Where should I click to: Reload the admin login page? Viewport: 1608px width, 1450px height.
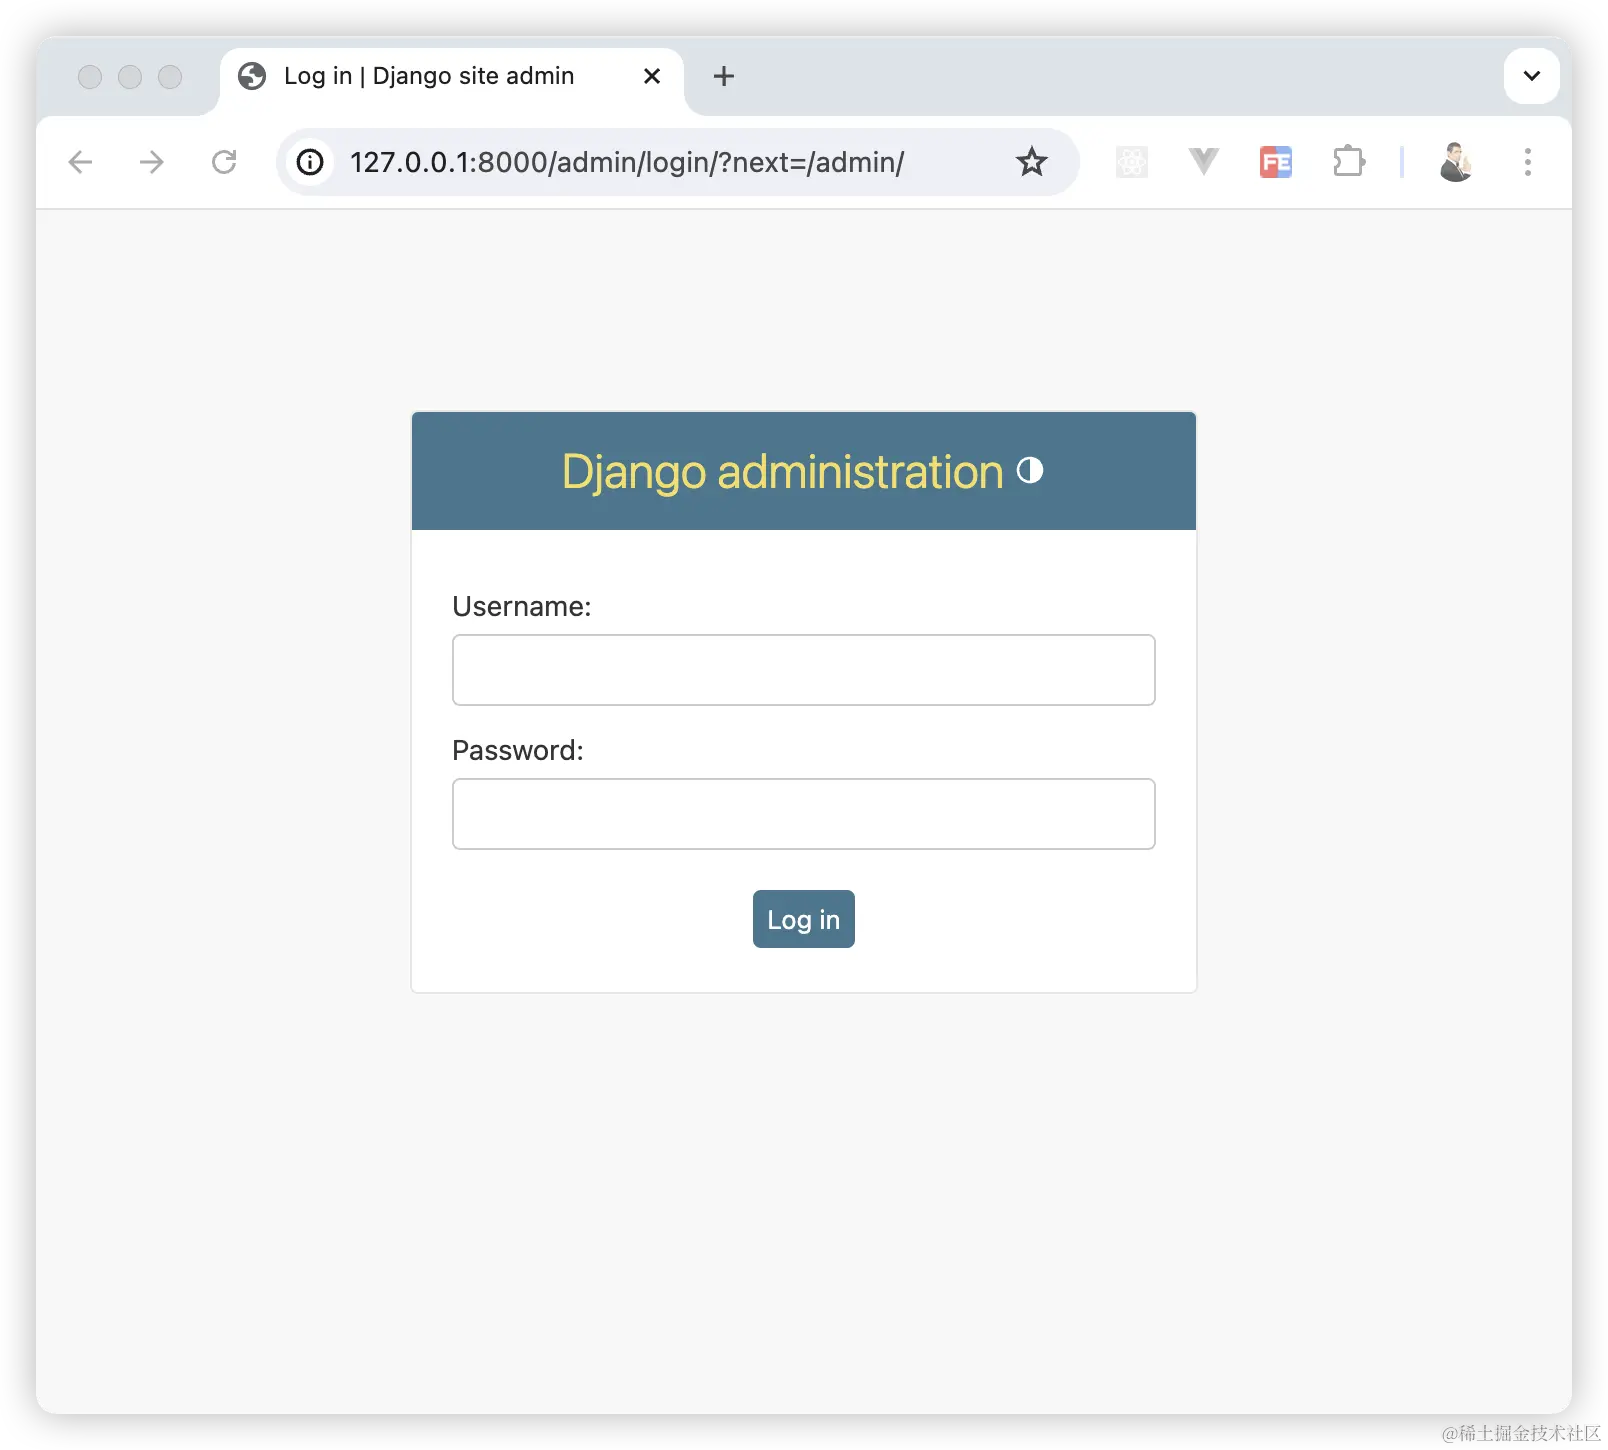pos(224,162)
